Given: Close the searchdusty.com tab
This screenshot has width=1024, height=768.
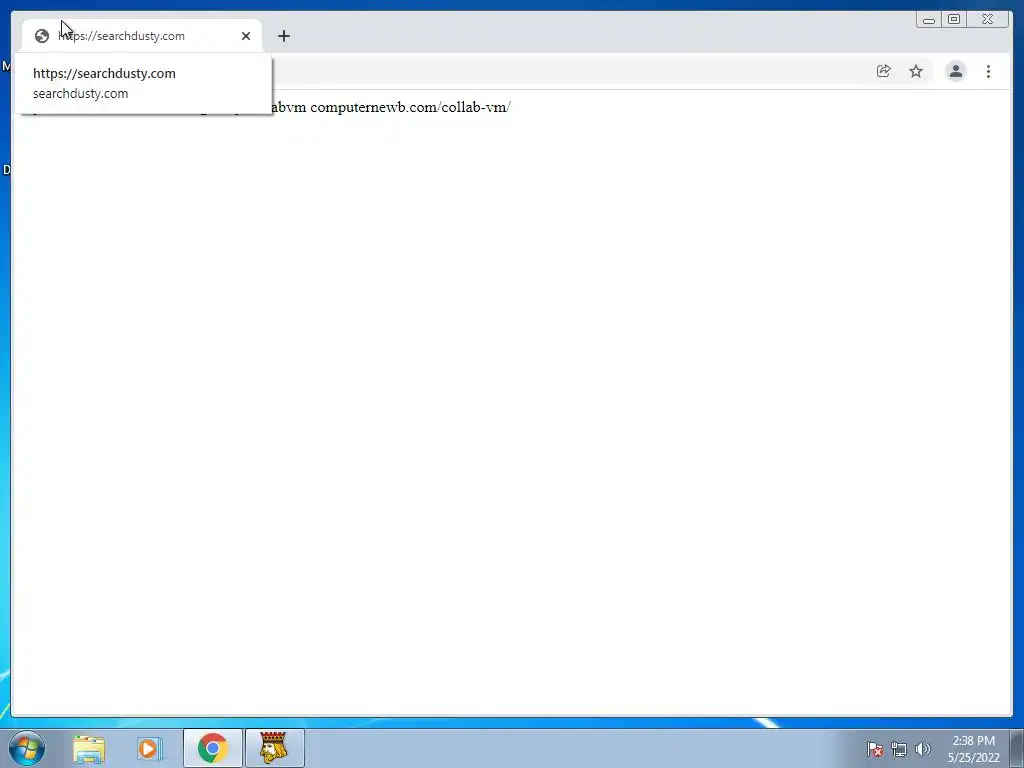Looking at the screenshot, I should 246,36.
